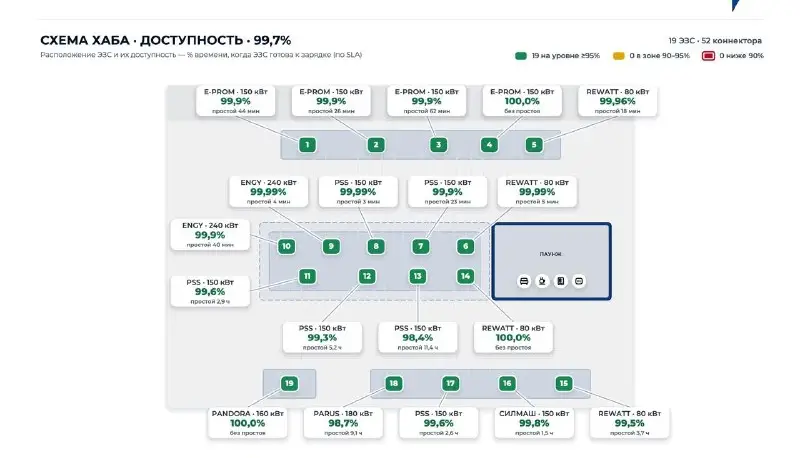800x458 pixels.
Task: Click the red legend swatch for below 90%
Action: (x=708, y=56)
